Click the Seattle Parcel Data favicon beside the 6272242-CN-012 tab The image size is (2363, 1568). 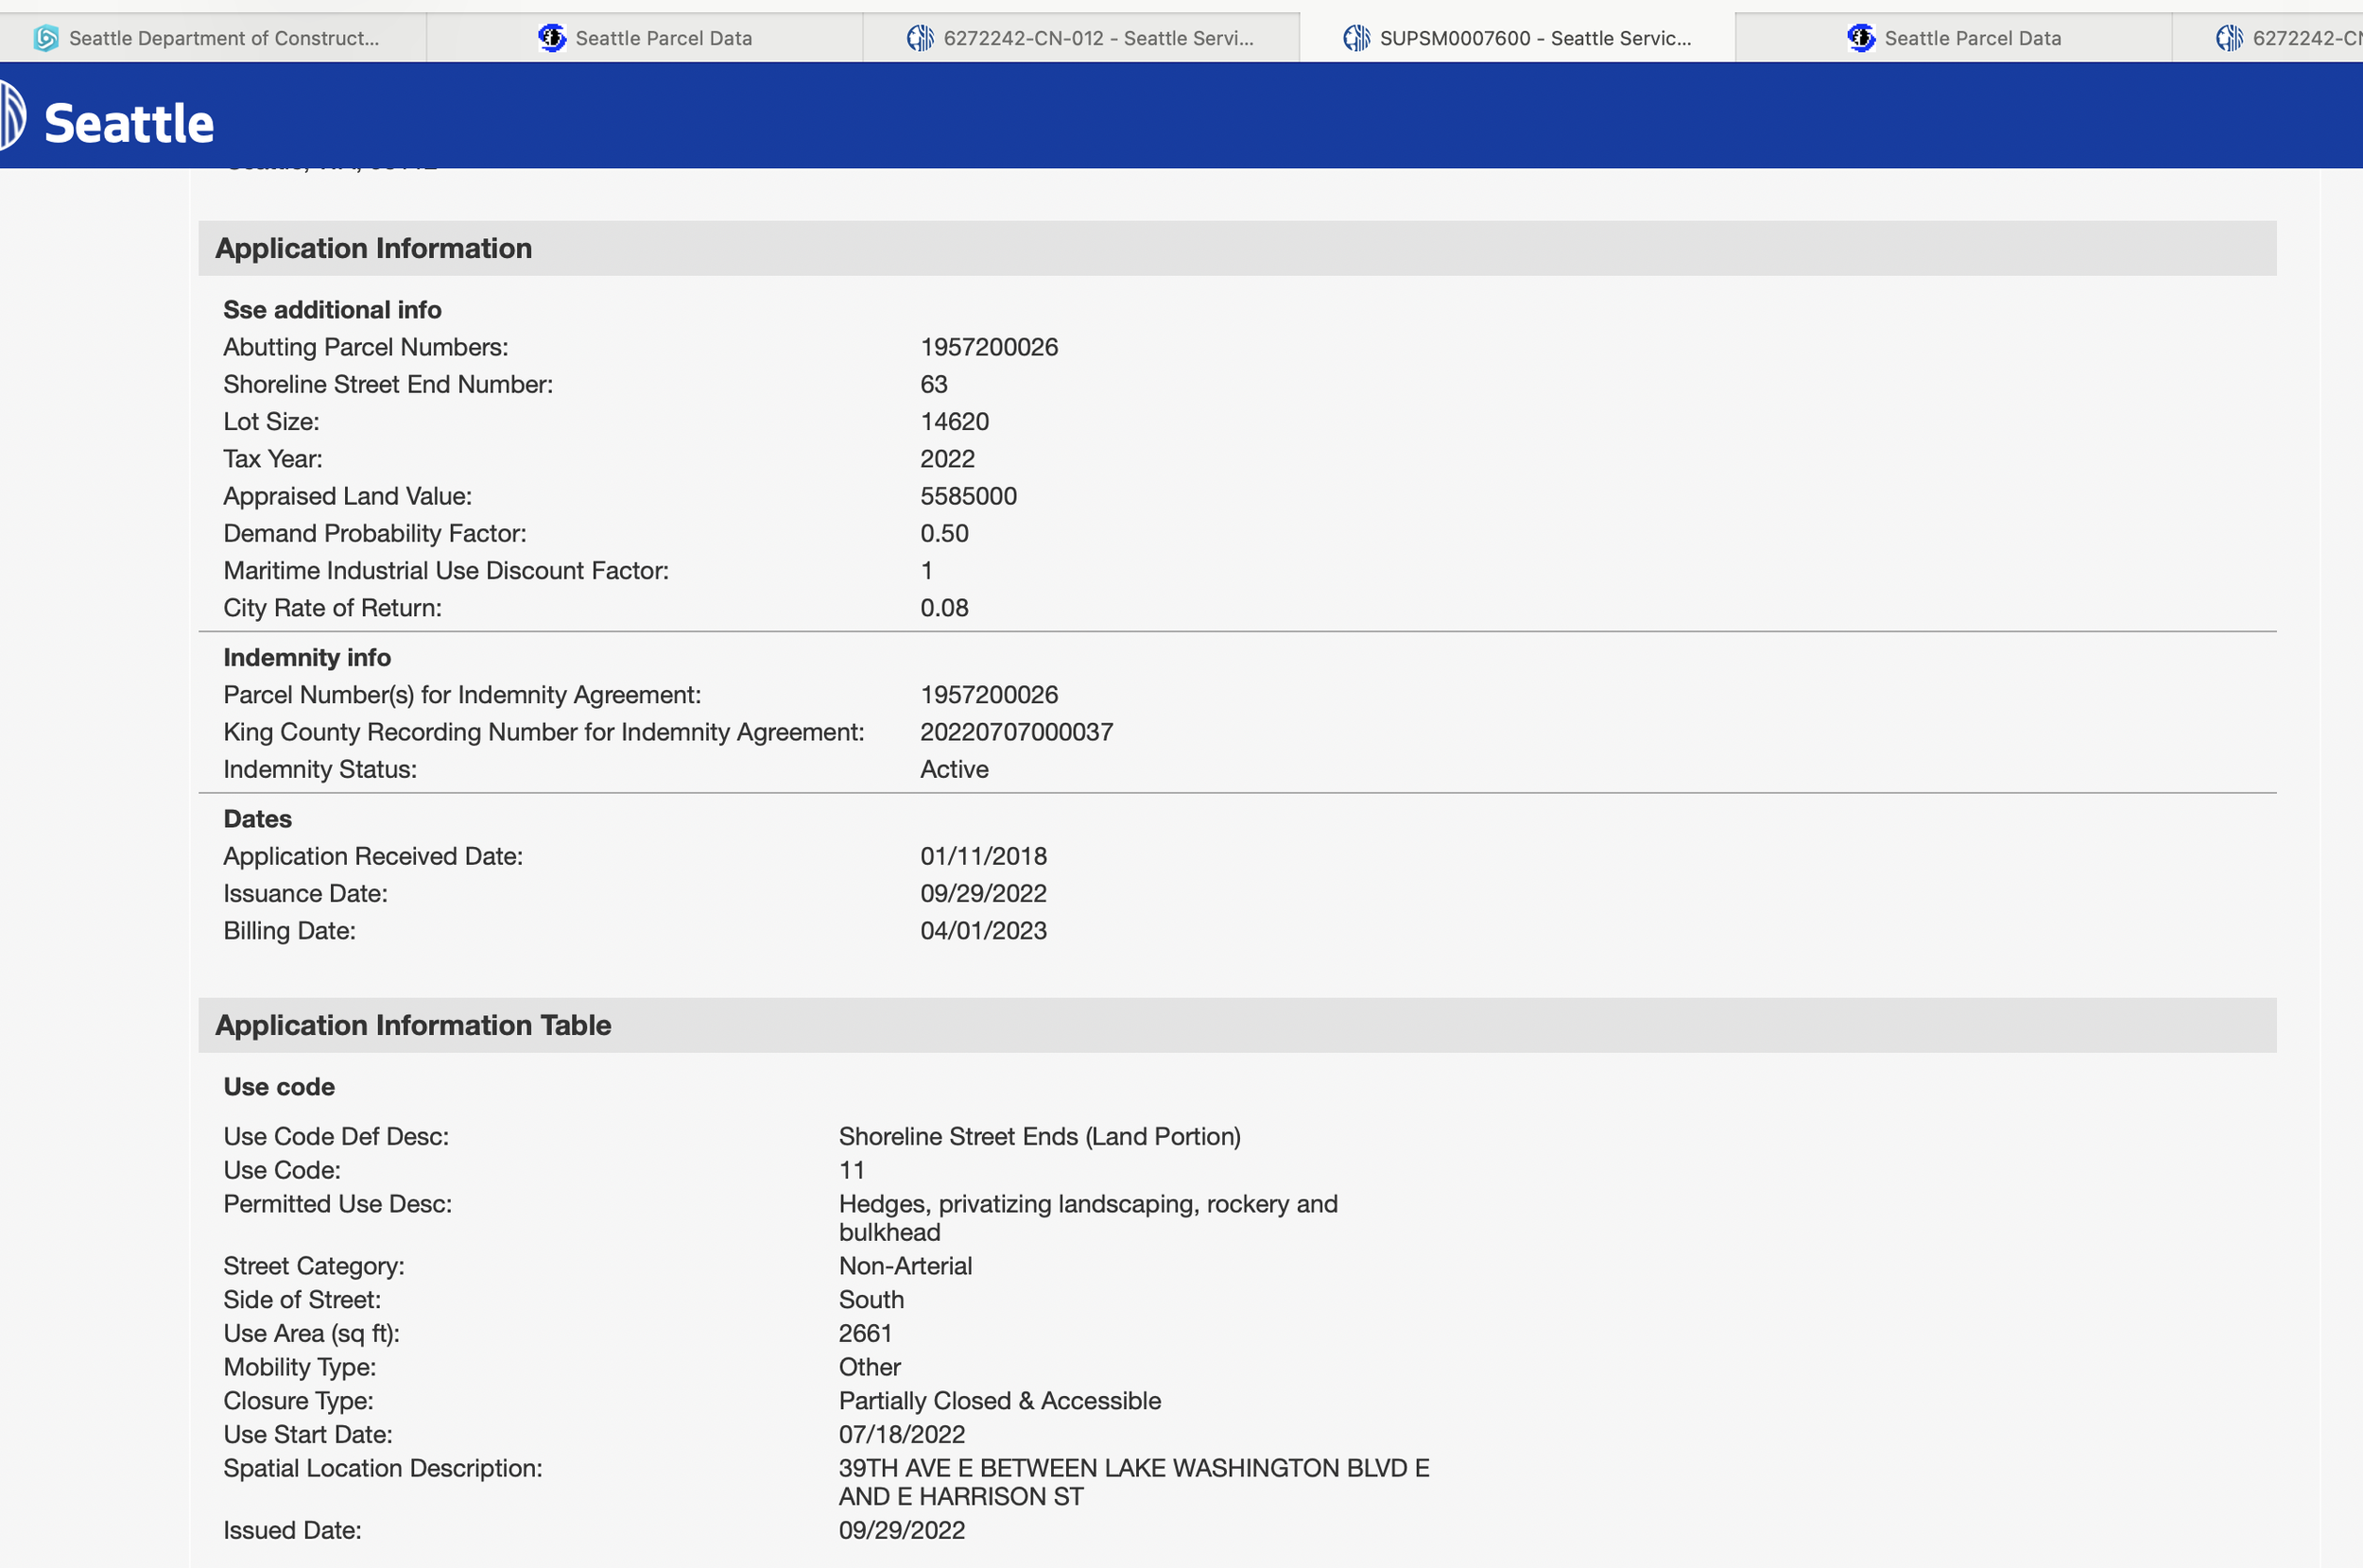[552, 38]
